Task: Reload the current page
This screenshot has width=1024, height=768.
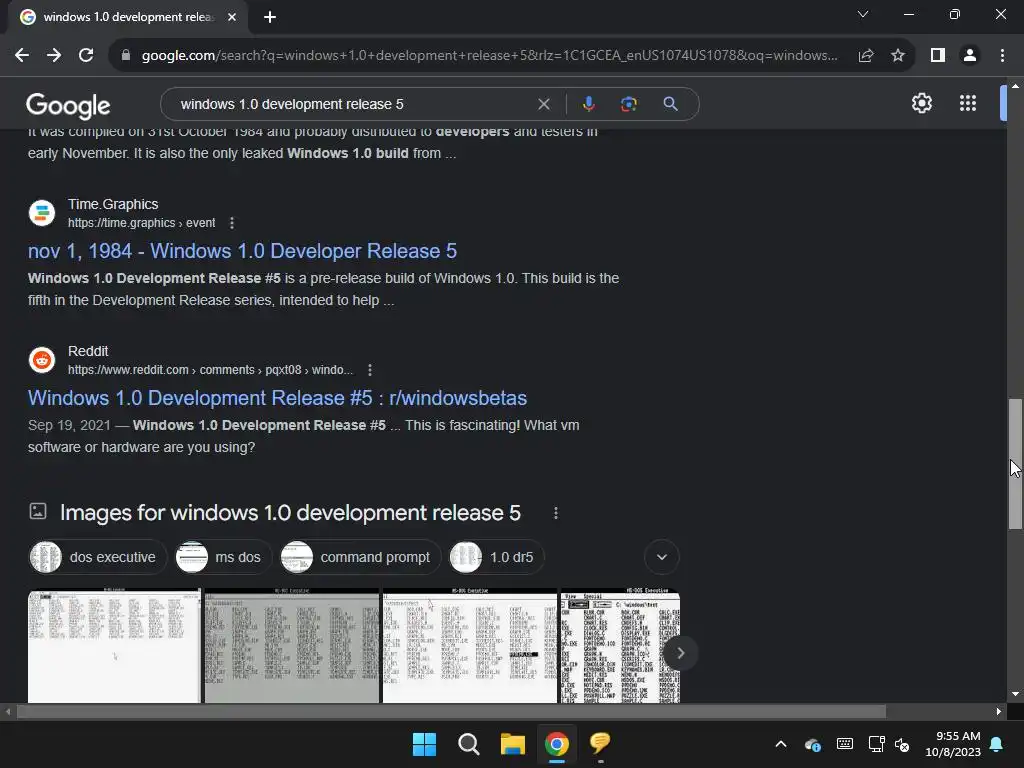Action: pos(86,56)
